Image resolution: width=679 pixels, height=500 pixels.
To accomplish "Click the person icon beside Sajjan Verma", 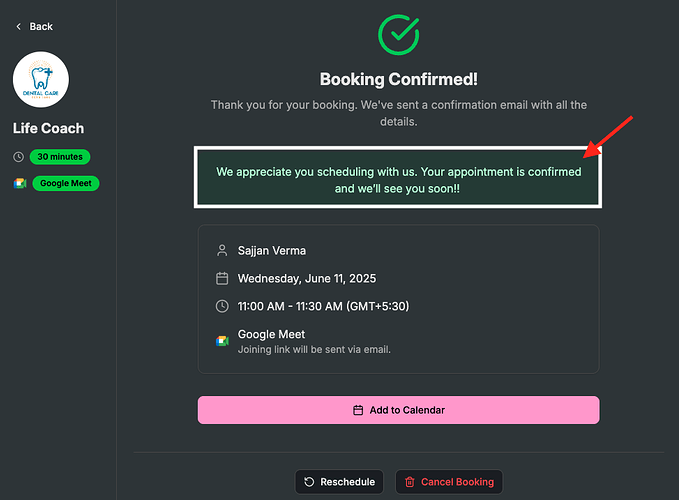I will click(x=222, y=251).
